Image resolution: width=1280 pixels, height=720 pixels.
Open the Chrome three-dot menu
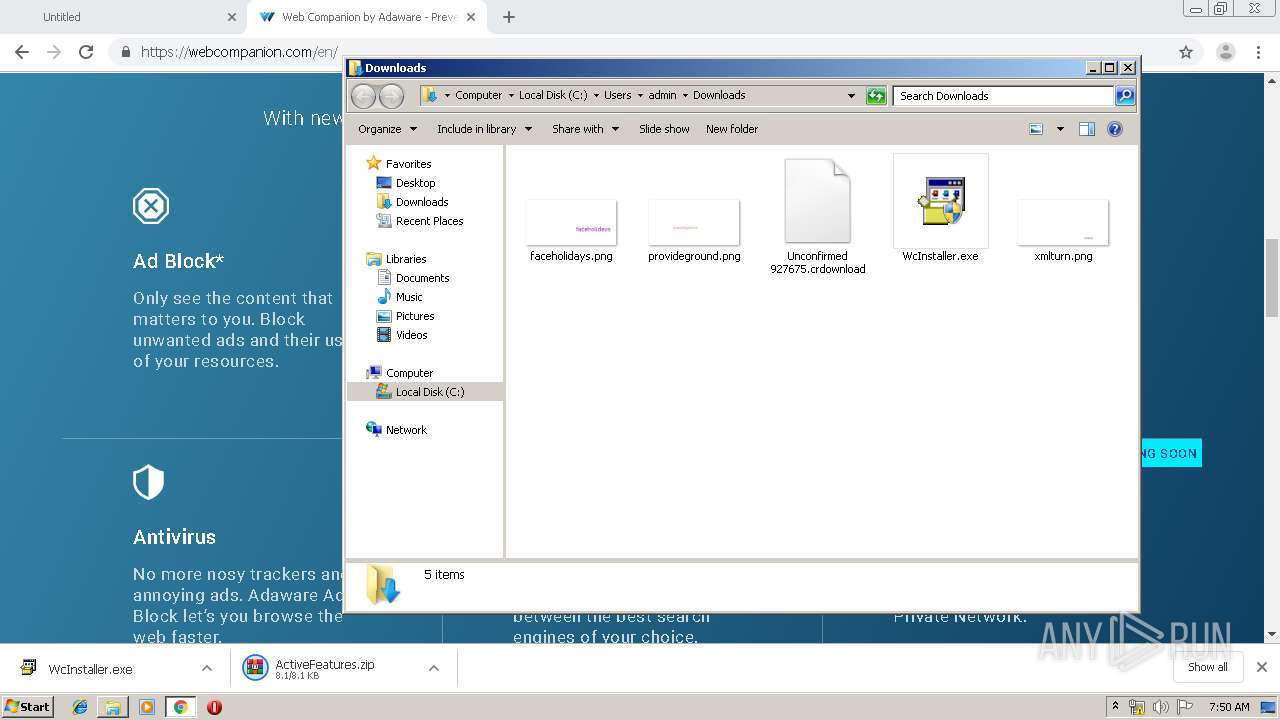pyautogui.click(x=1258, y=52)
